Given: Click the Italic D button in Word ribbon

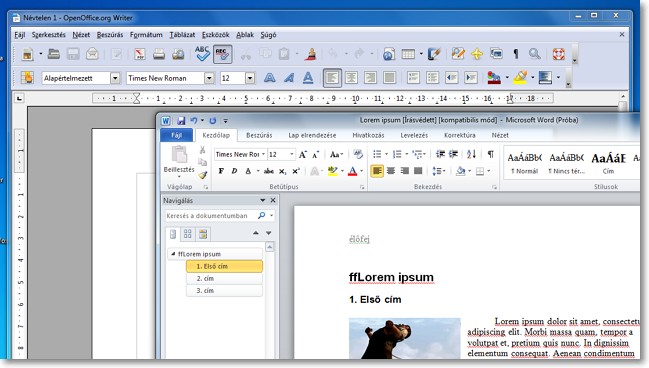Looking at the screenshot, I should 234,171.
